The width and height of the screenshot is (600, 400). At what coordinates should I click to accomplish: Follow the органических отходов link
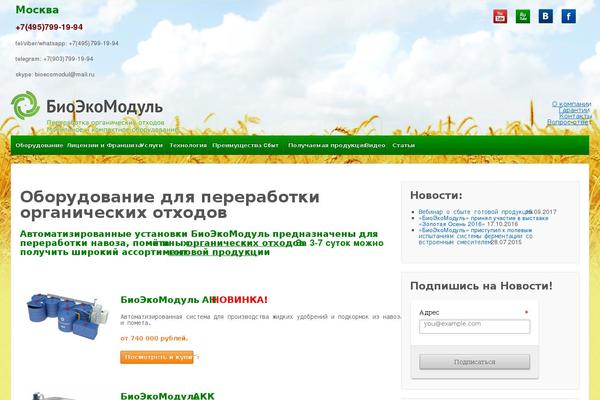tap(244, 243)
